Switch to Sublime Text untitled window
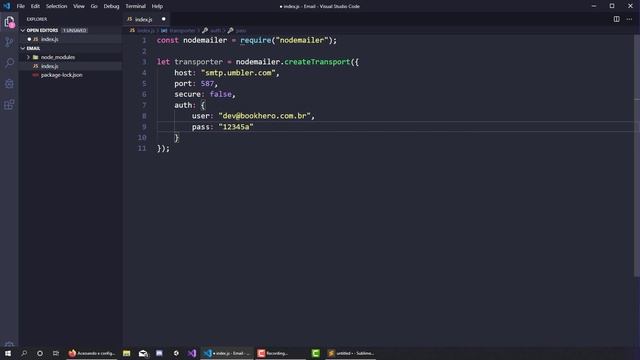 (351, 353)
